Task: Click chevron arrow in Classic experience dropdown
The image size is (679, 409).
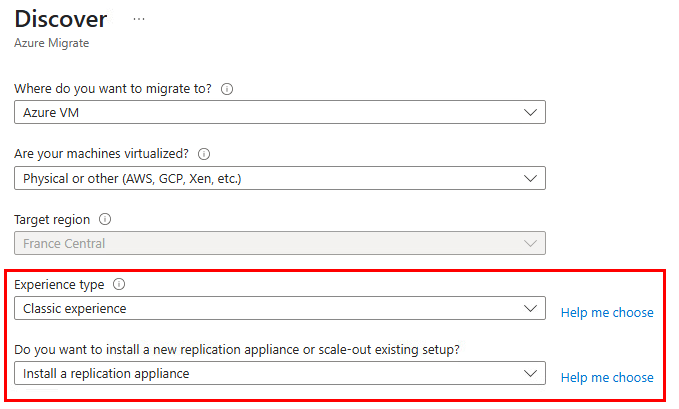Action: (530, 308)
